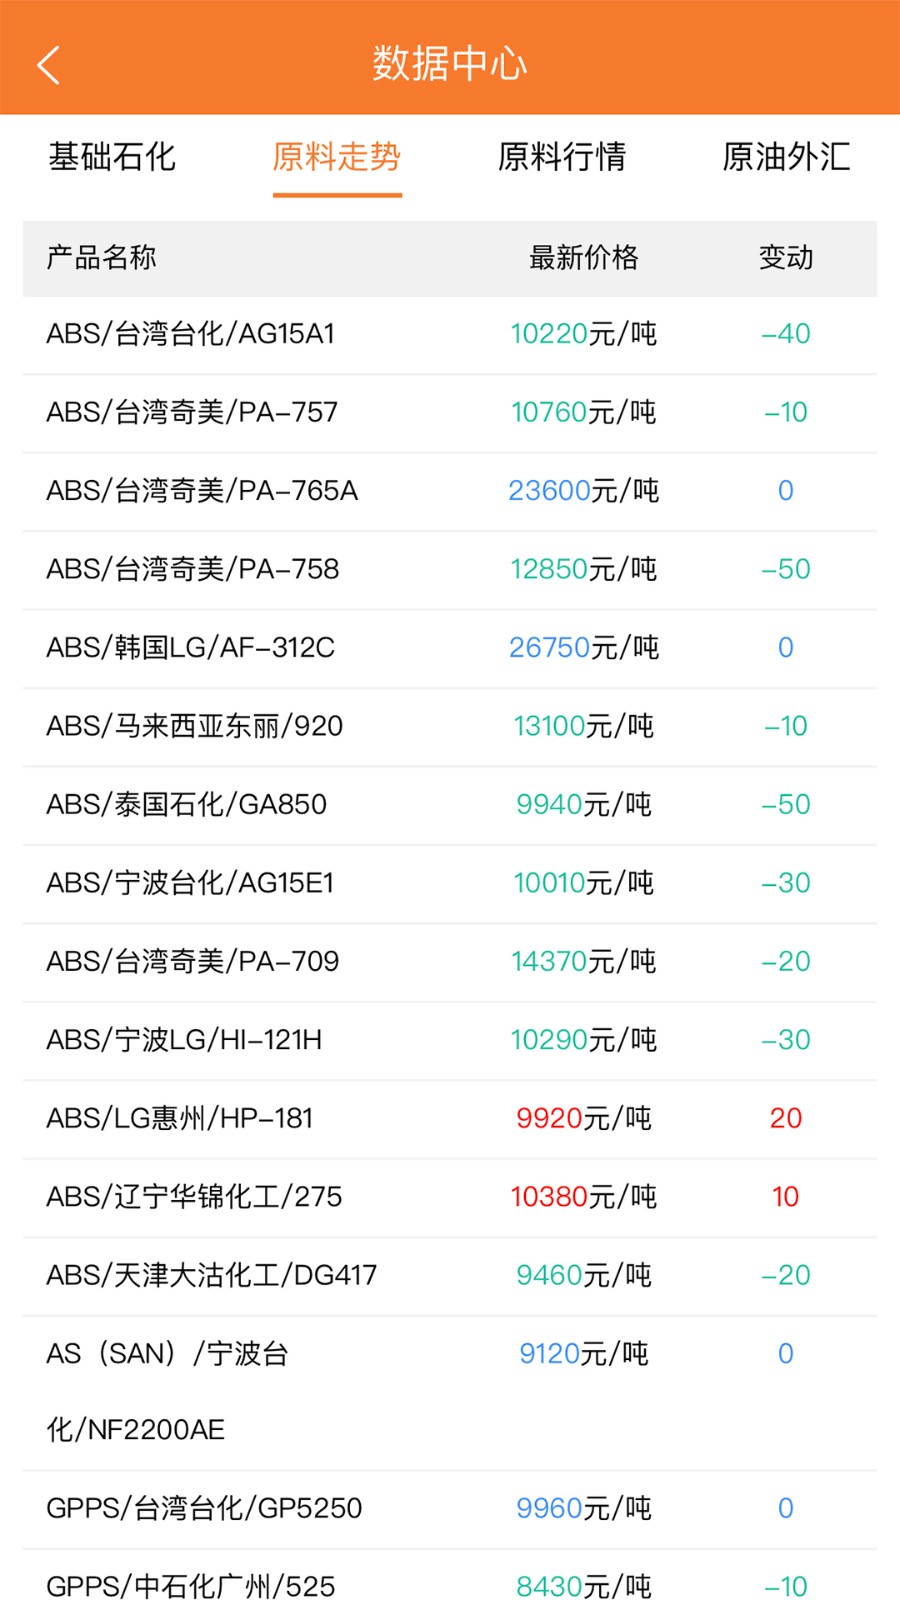The height and width of the screenshot is (1600, 900).
Task: Select ABS/台湾奇美/PA-757 entry
Action: pos(192,412)
